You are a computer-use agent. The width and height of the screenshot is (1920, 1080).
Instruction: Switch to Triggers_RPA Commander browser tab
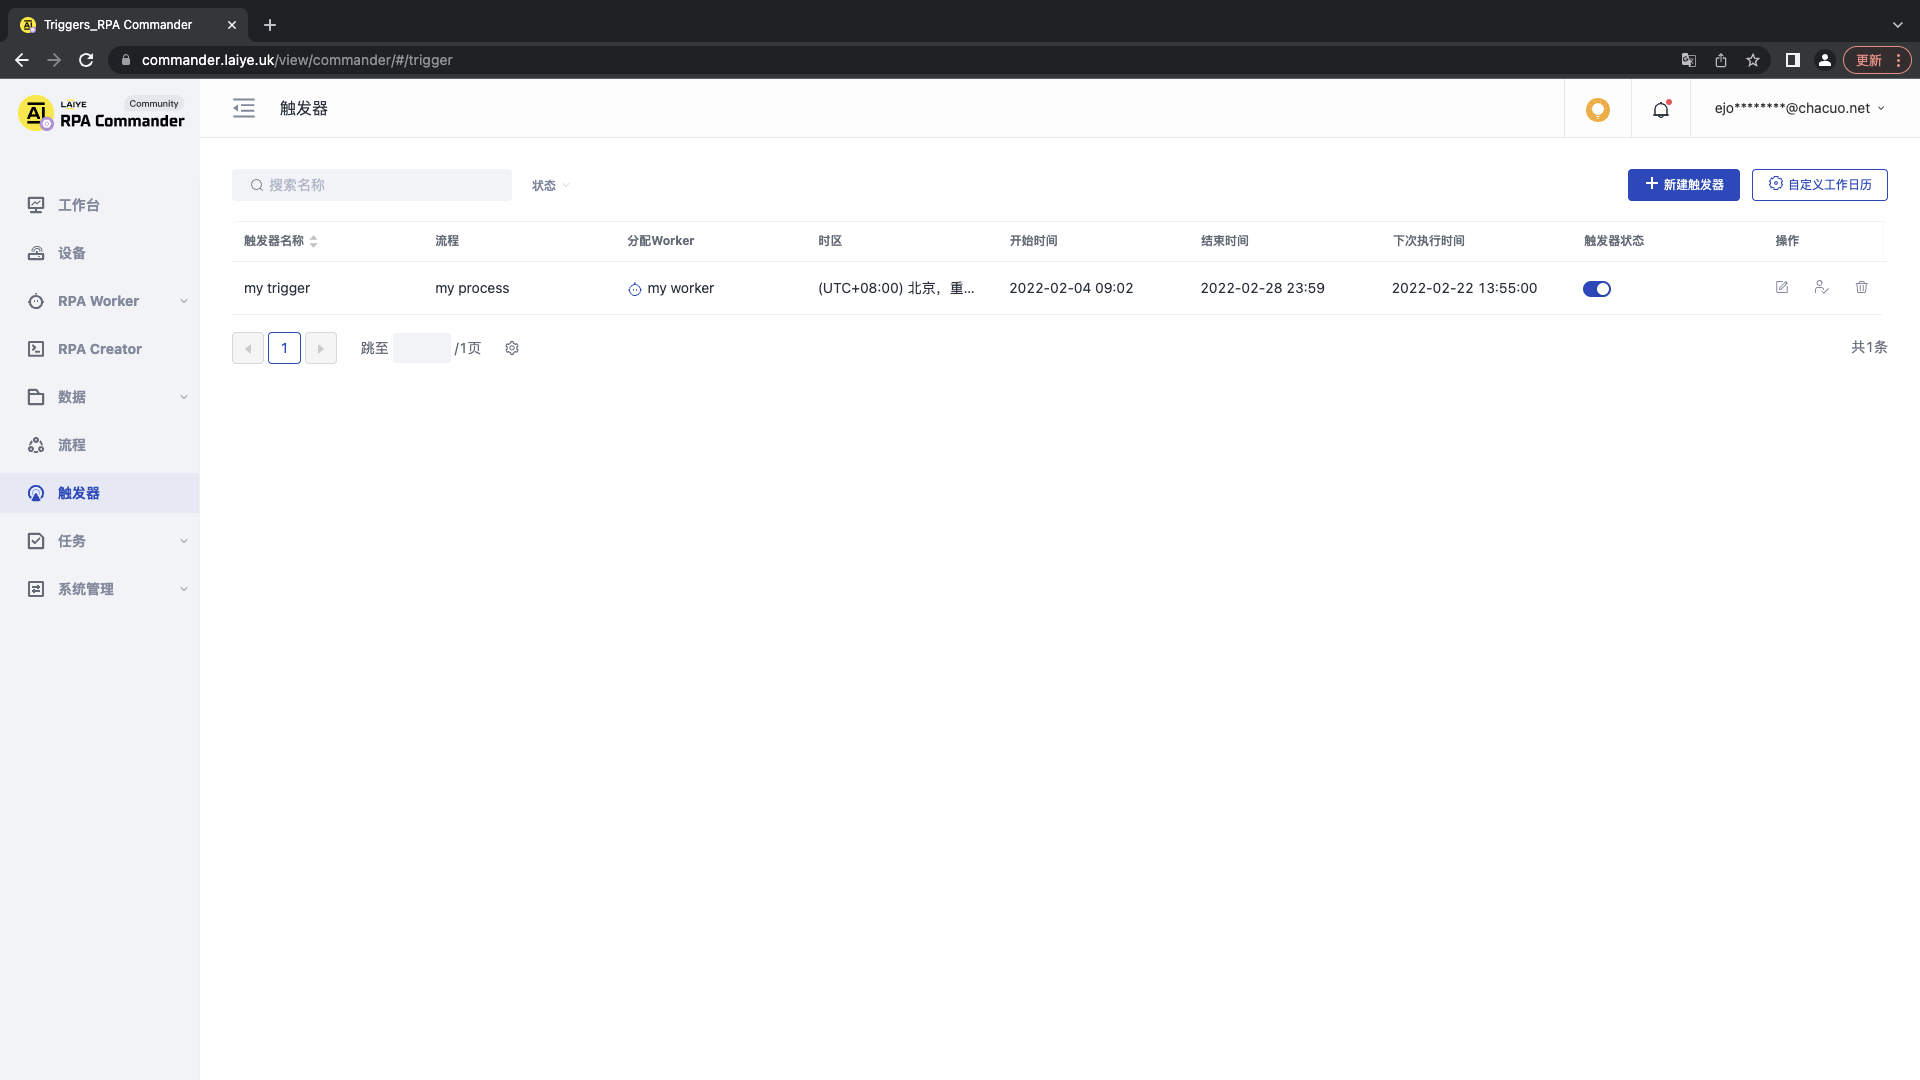tap(128, 25)
